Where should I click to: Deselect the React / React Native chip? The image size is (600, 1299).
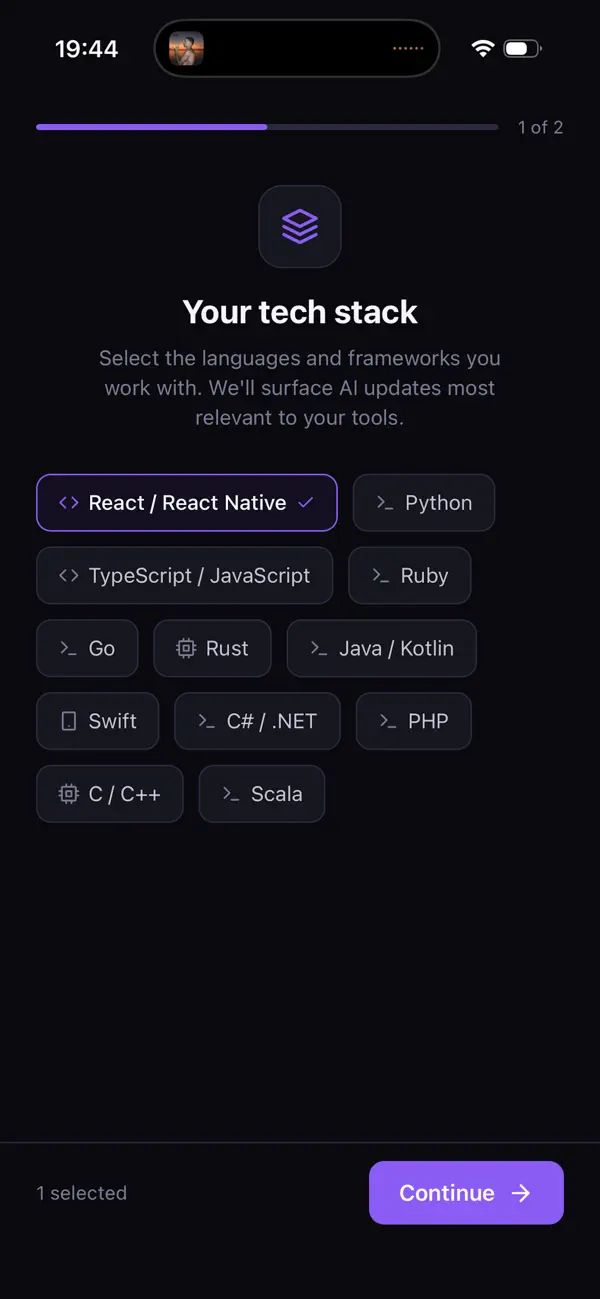click(x=186, y=503)
